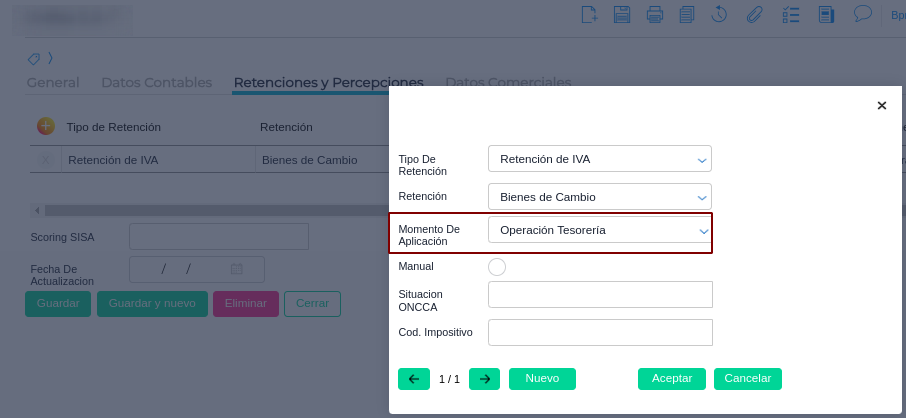The width and height of the screenshot is (906, 418).
Task: Click the Cancelar button
Action: (747, 379)
